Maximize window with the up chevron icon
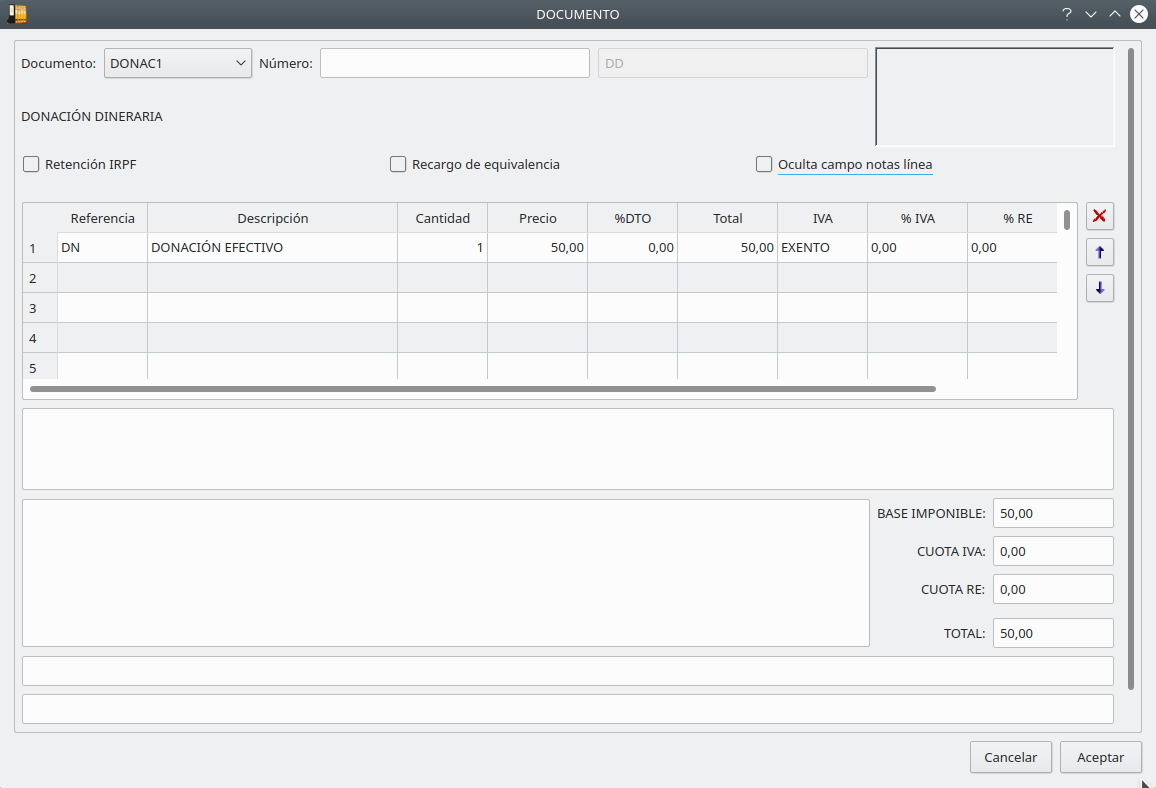The height and width of the screenshot is (788, 1156). tap(1115, 14)
